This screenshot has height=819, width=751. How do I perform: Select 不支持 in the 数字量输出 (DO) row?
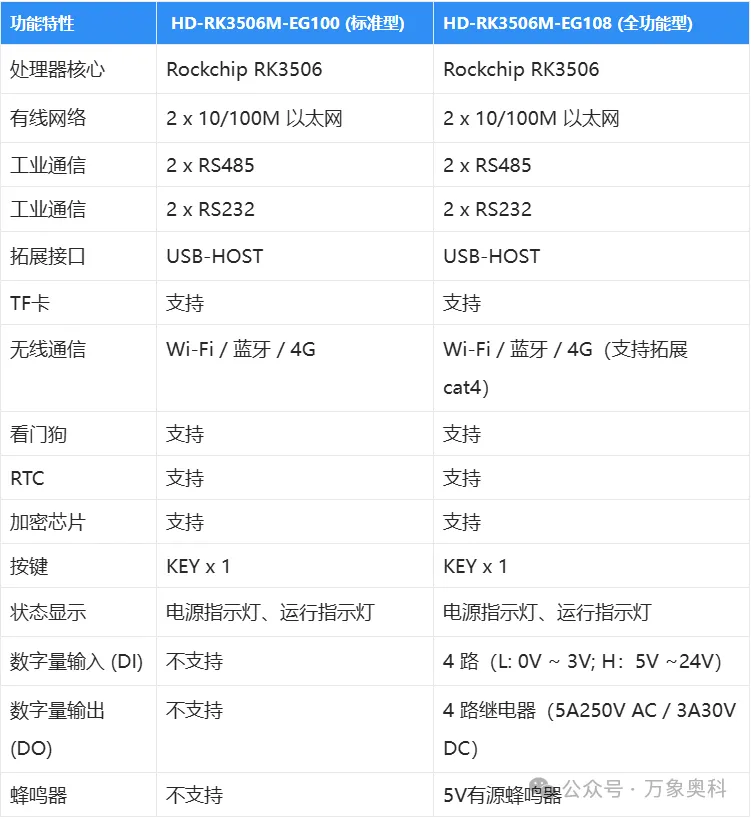coord(194,710)
